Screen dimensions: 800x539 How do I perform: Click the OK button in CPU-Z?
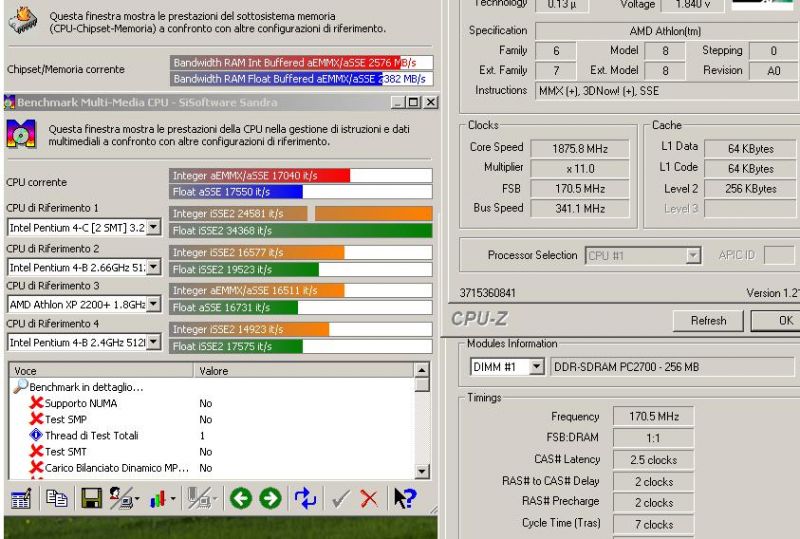(777, 321)
